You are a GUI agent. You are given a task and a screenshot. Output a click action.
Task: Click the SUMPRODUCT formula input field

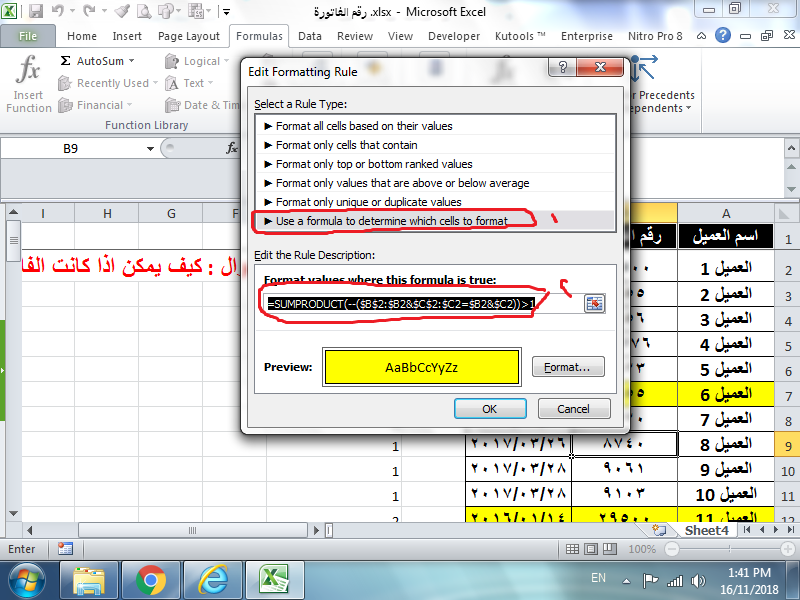423,304
